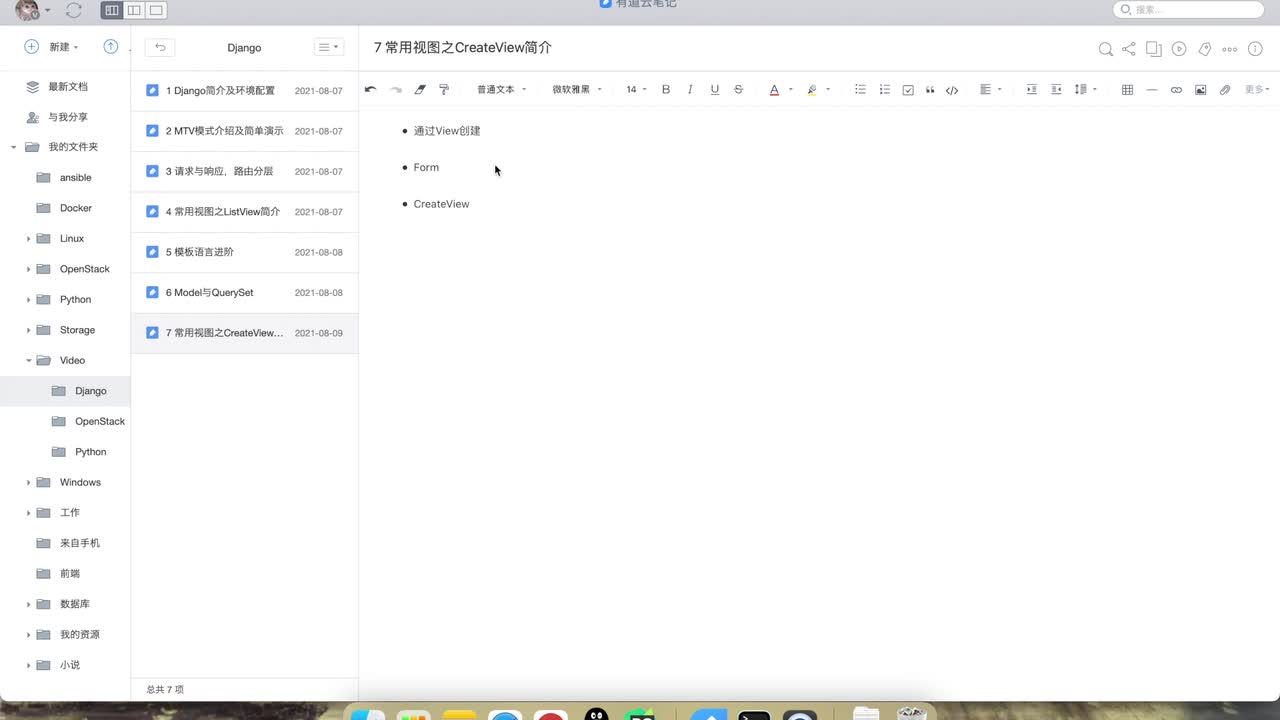Click the upload arrow icon
This screenshot has height=720, width=1280.
pyautogui.click(x=111, y=47)
